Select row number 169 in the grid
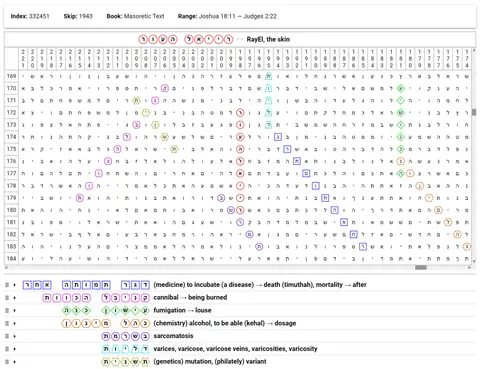Image resolution: width=480 pixels, height=369 pixels. pos(11,76)
